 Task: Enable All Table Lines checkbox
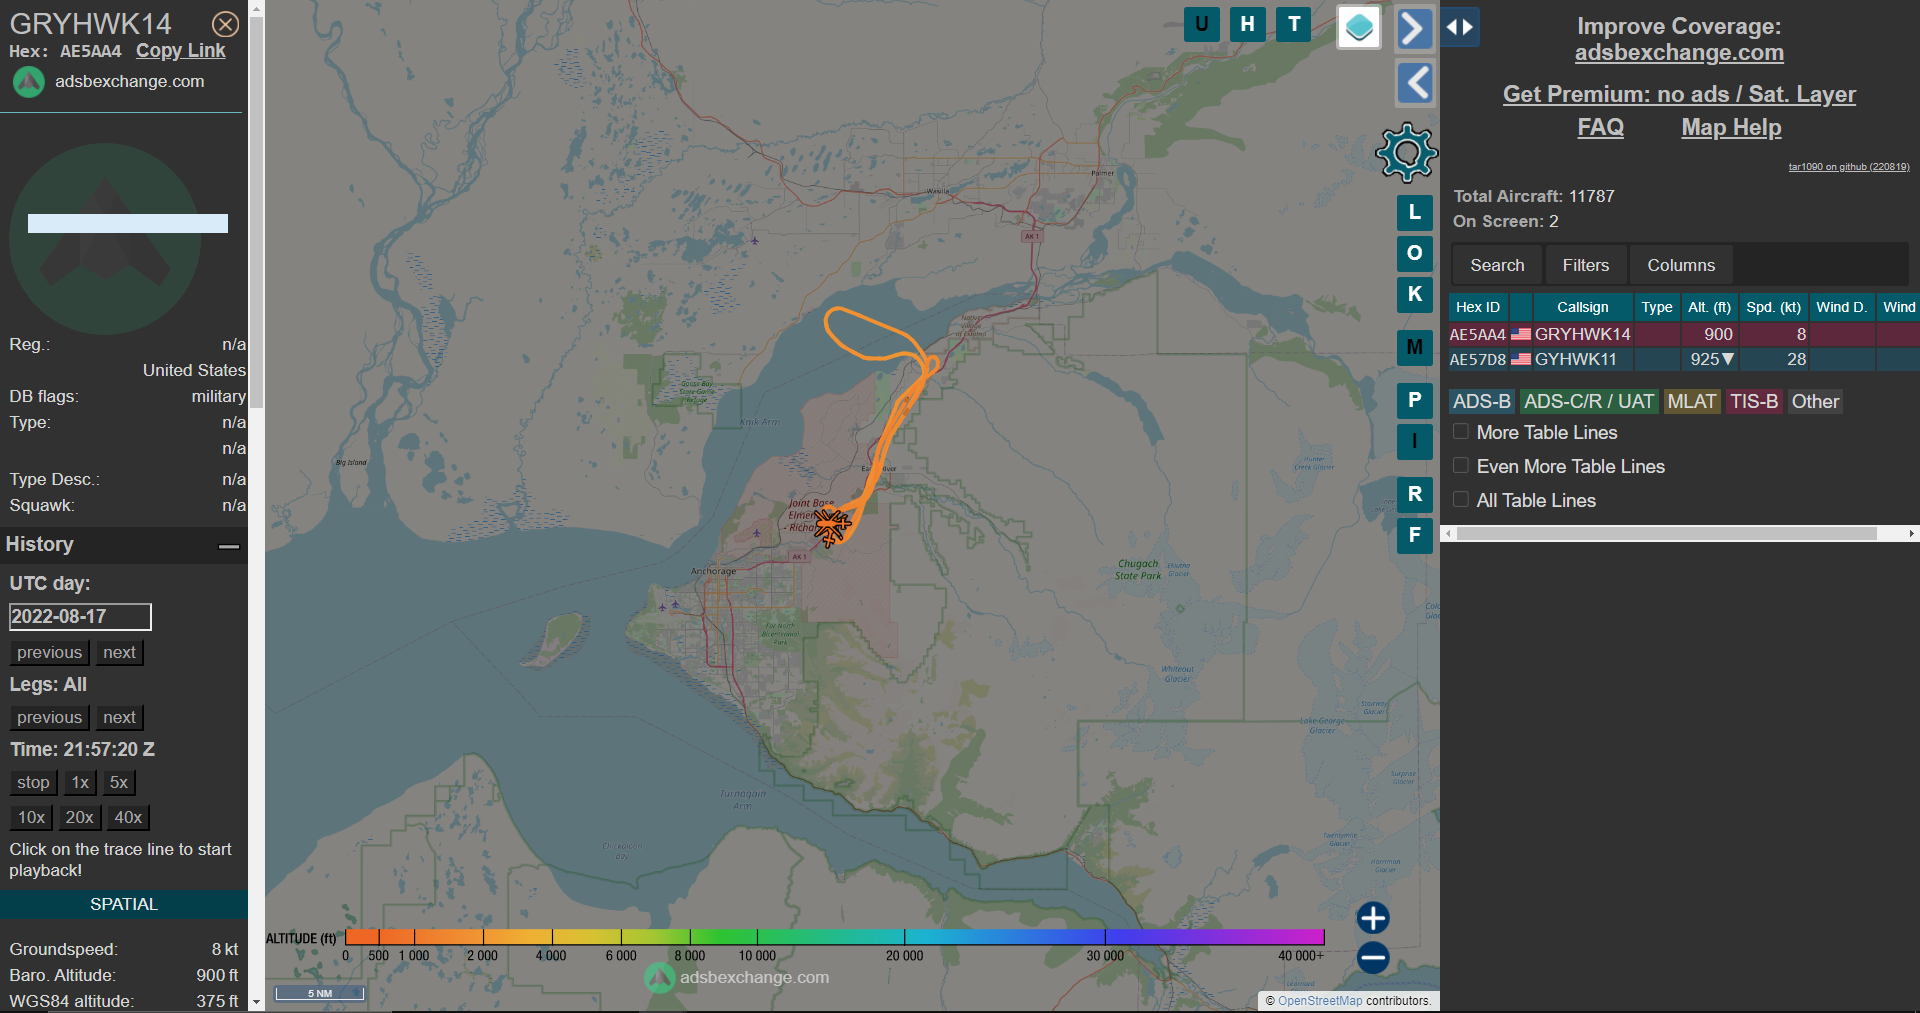[1461, 500]
